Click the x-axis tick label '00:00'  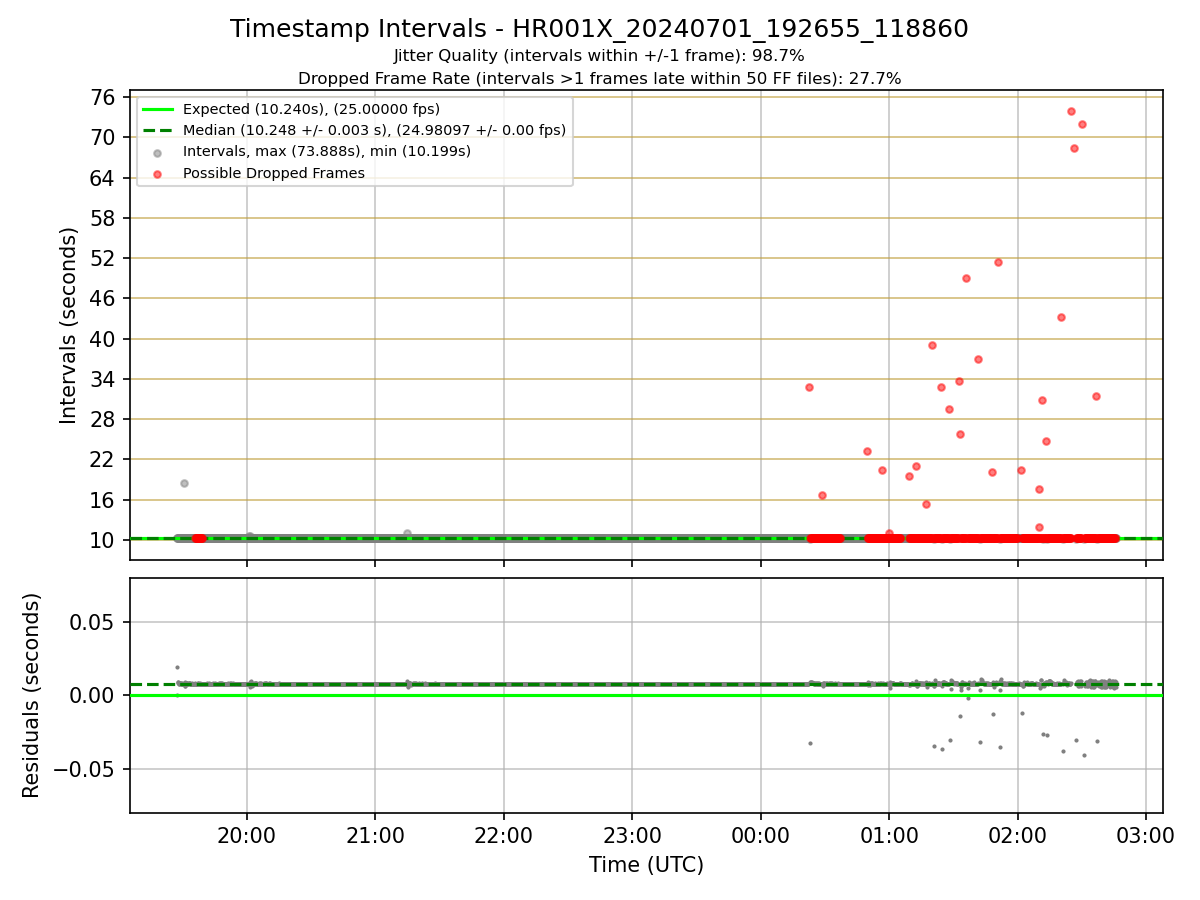(761, 836)
